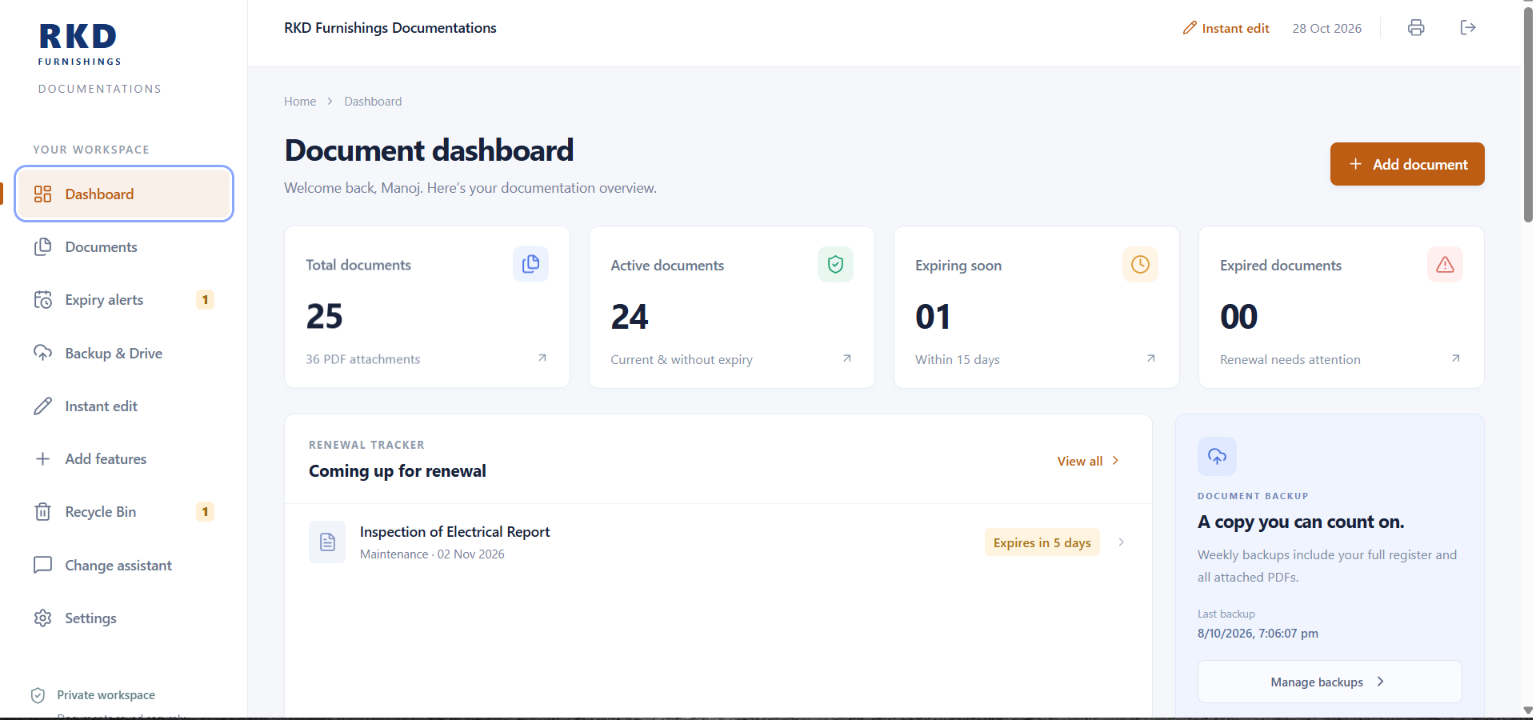Click the logout icon in header
The height and width of the screenshot is (720, 1533).
click(1468, 28)
